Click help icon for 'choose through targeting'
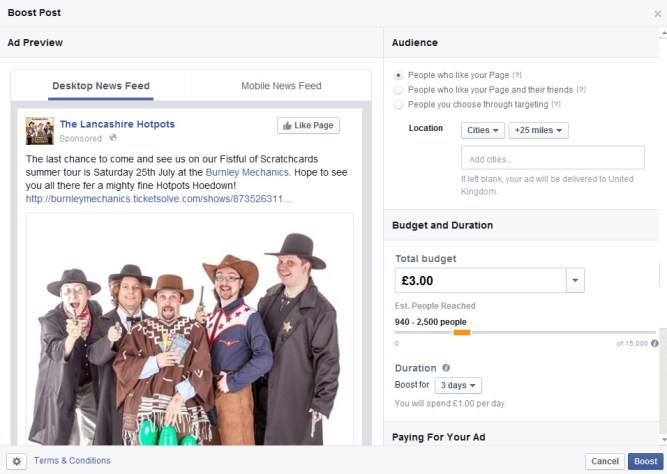The width and height of the screenshot is (667, 474). coord(555,104)
